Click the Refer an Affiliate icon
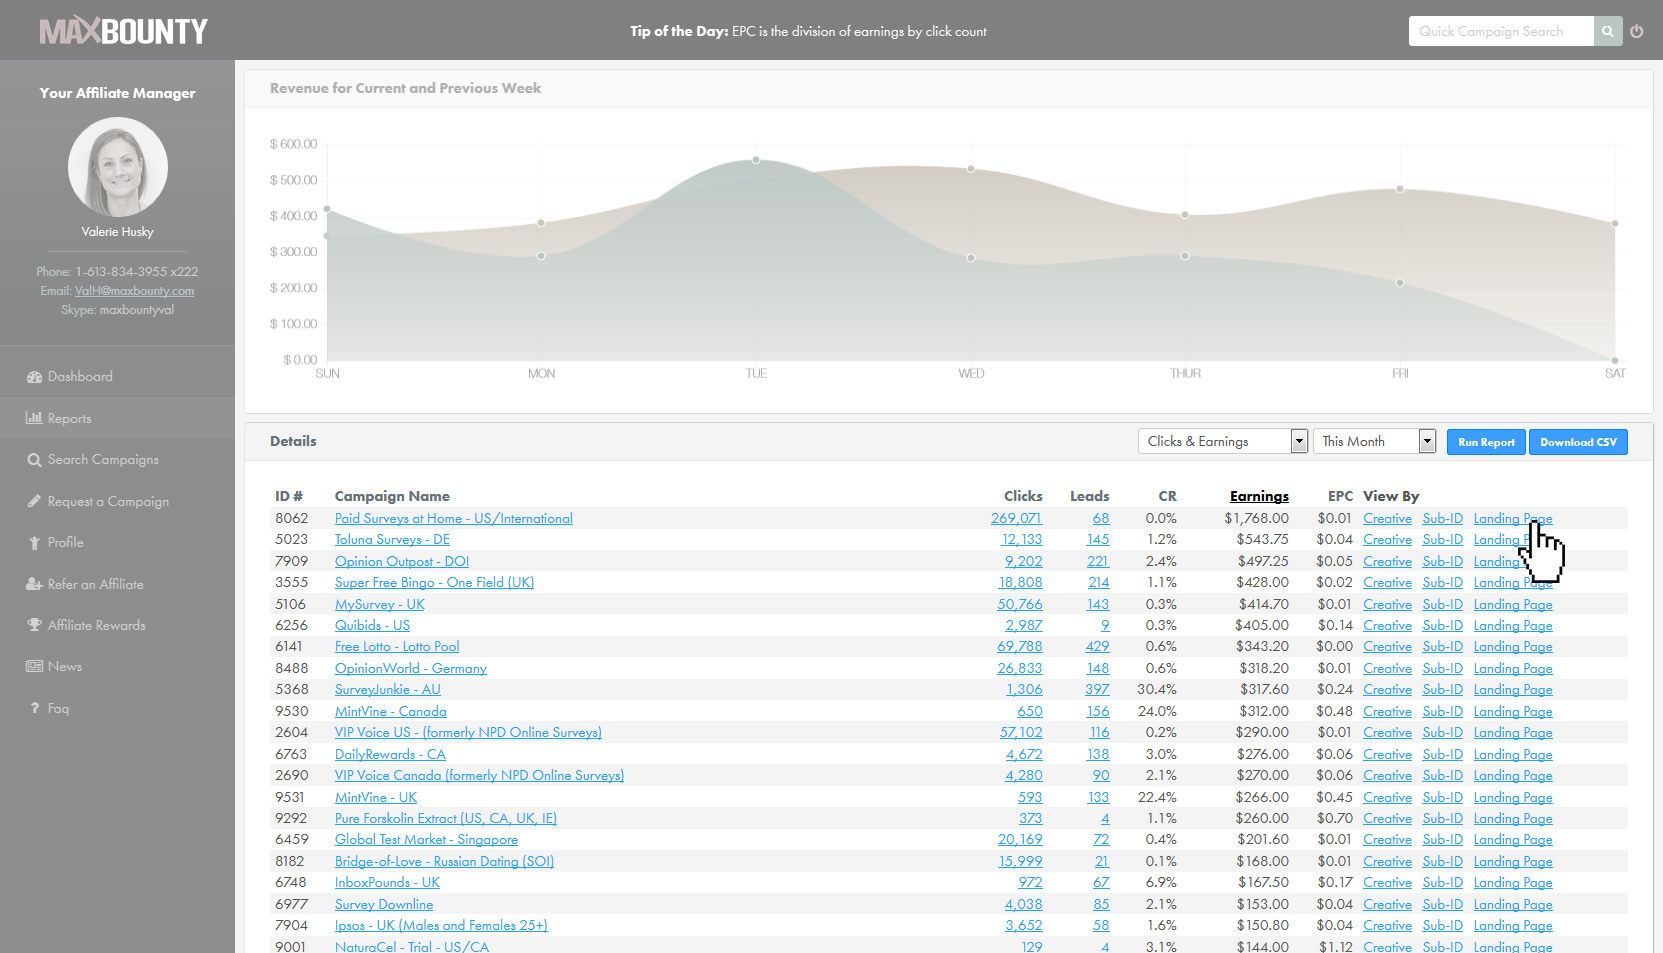This screenshot has width=1663, height=953. tap(34, 584)
